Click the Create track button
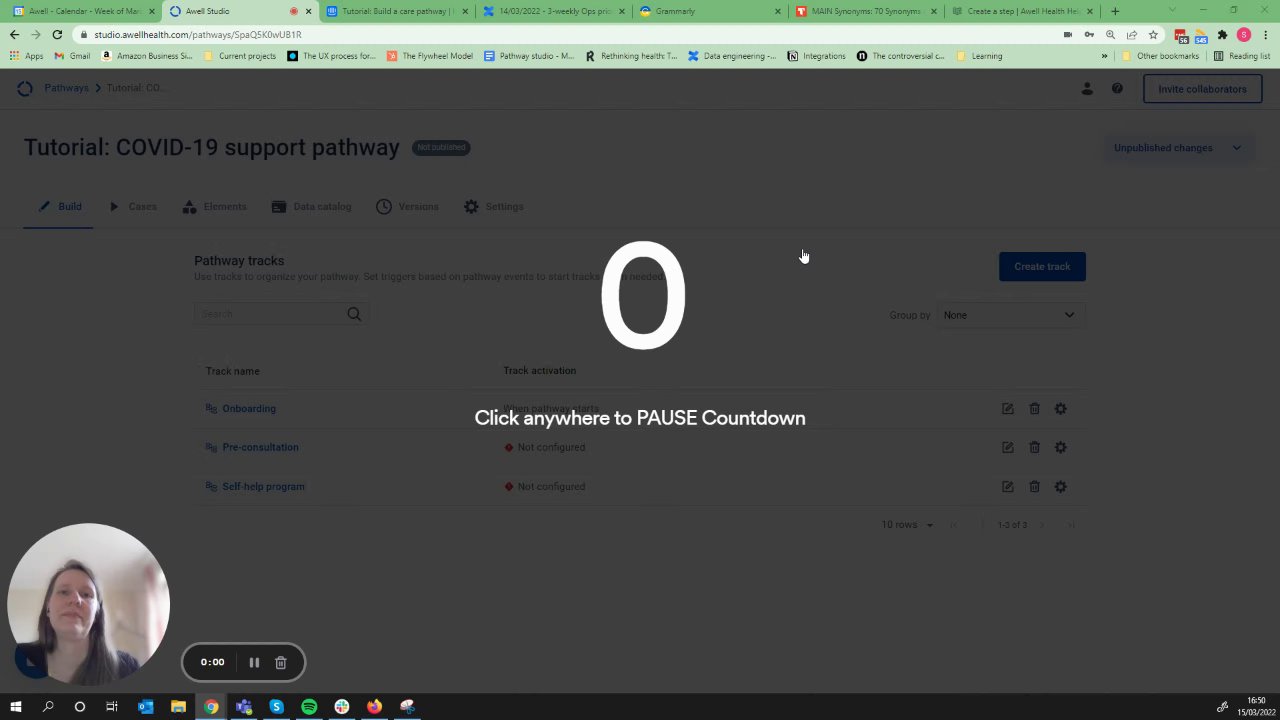This screenshot has height=720, width=1280. (x=1042, y=267)
